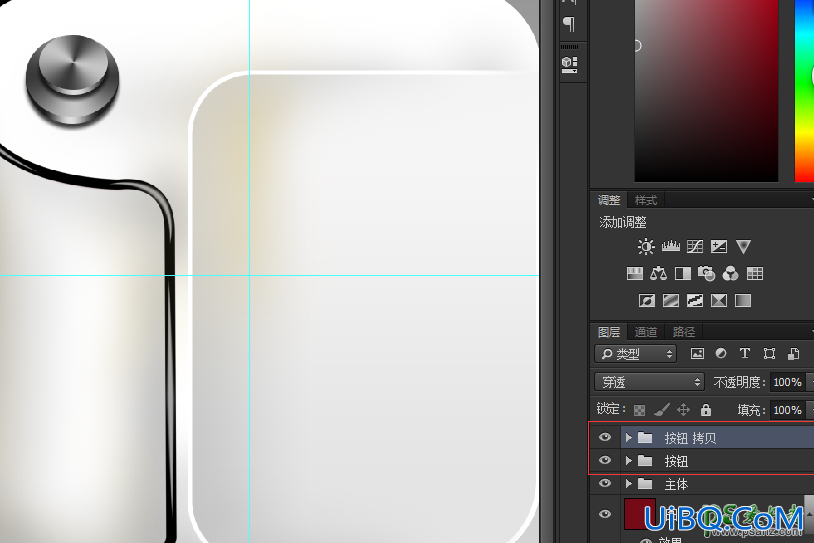Expand the 主体 group
This screenshot has height=543, width=814.
(629, 484)
